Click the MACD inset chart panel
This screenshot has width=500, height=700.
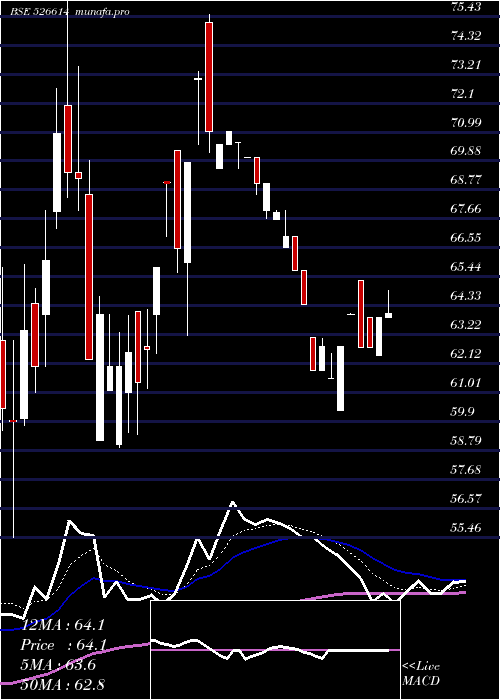tap(275, 650)
